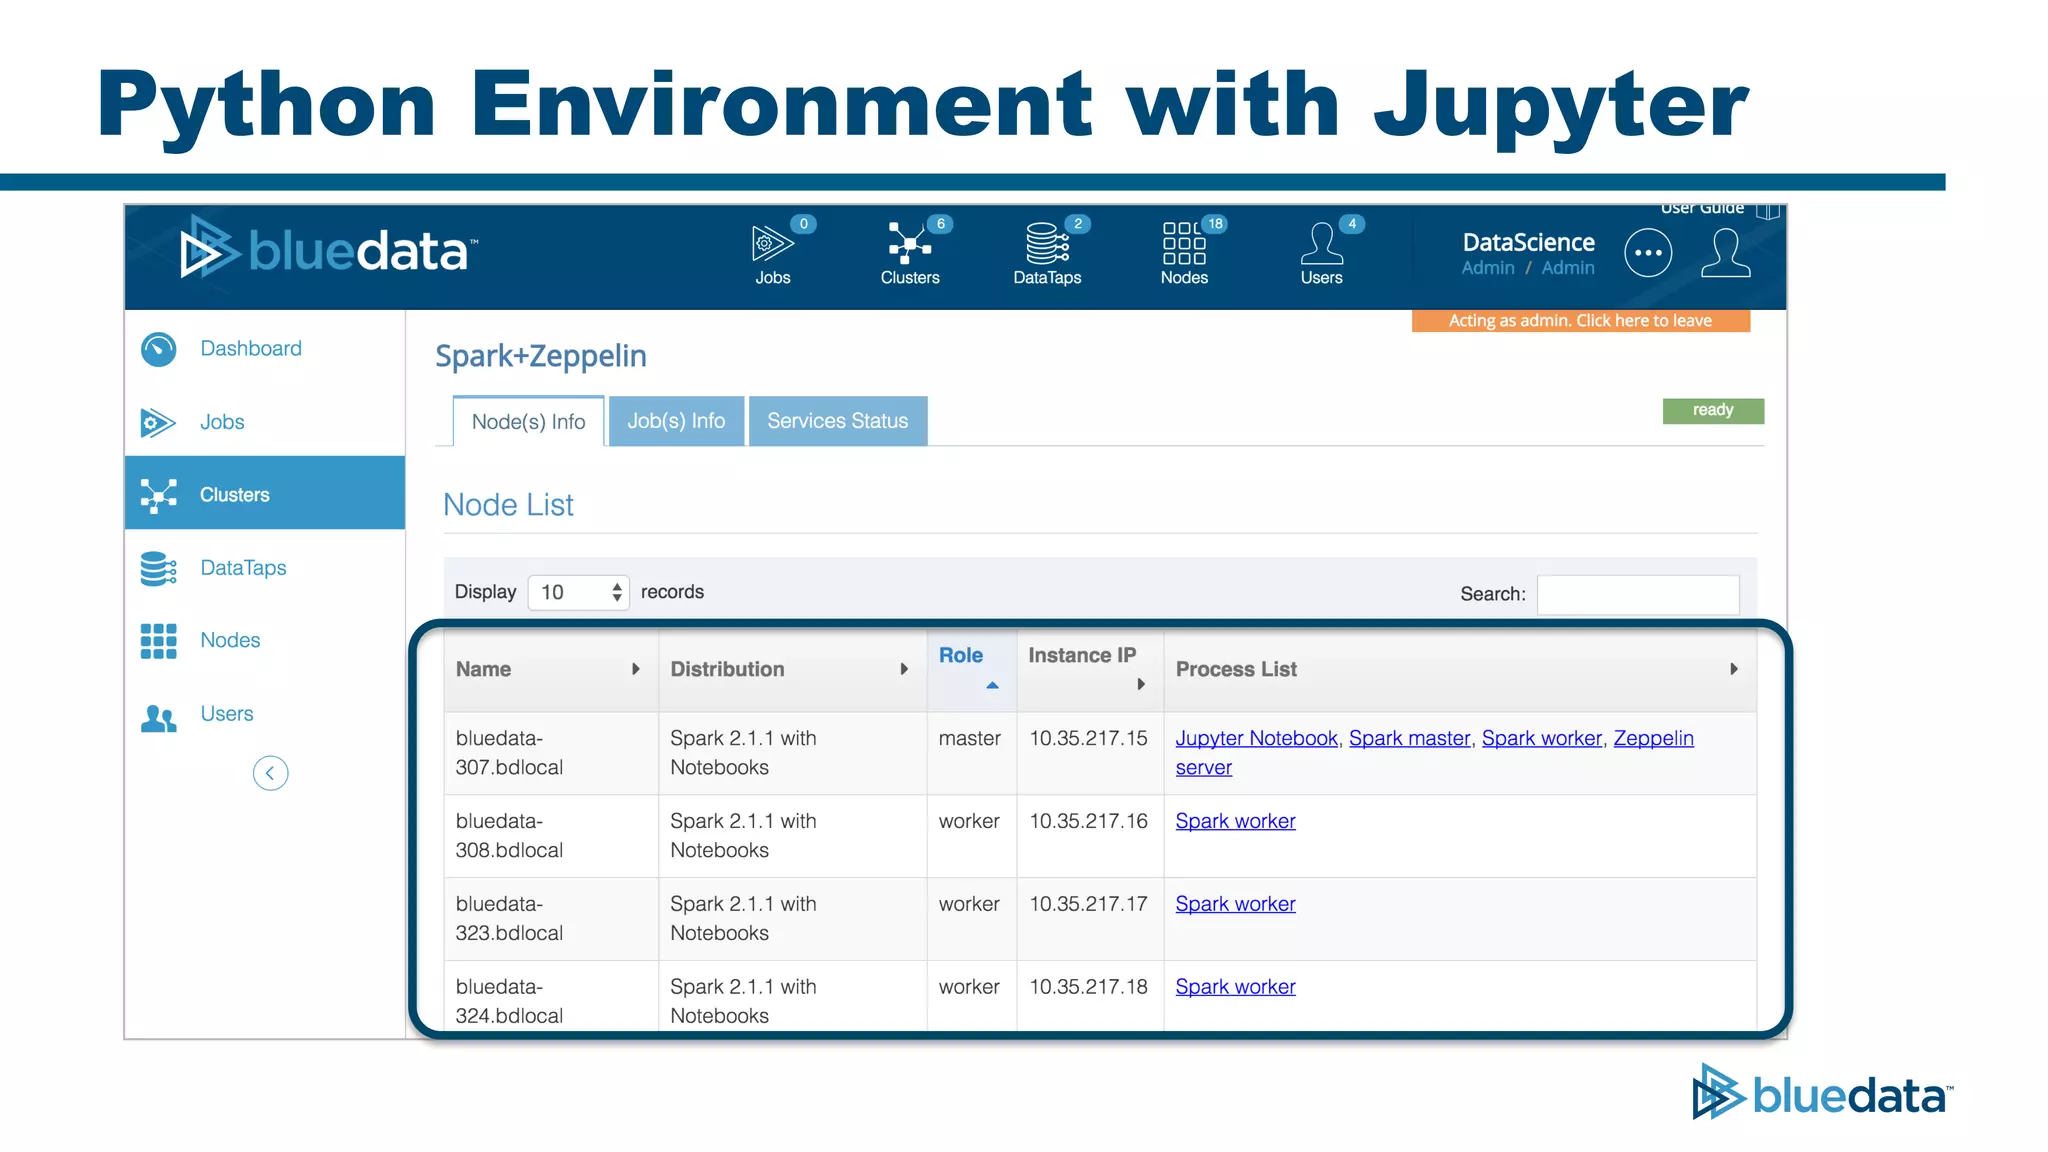
Task: Click the Zeppelin server link
Action: 1652,738
